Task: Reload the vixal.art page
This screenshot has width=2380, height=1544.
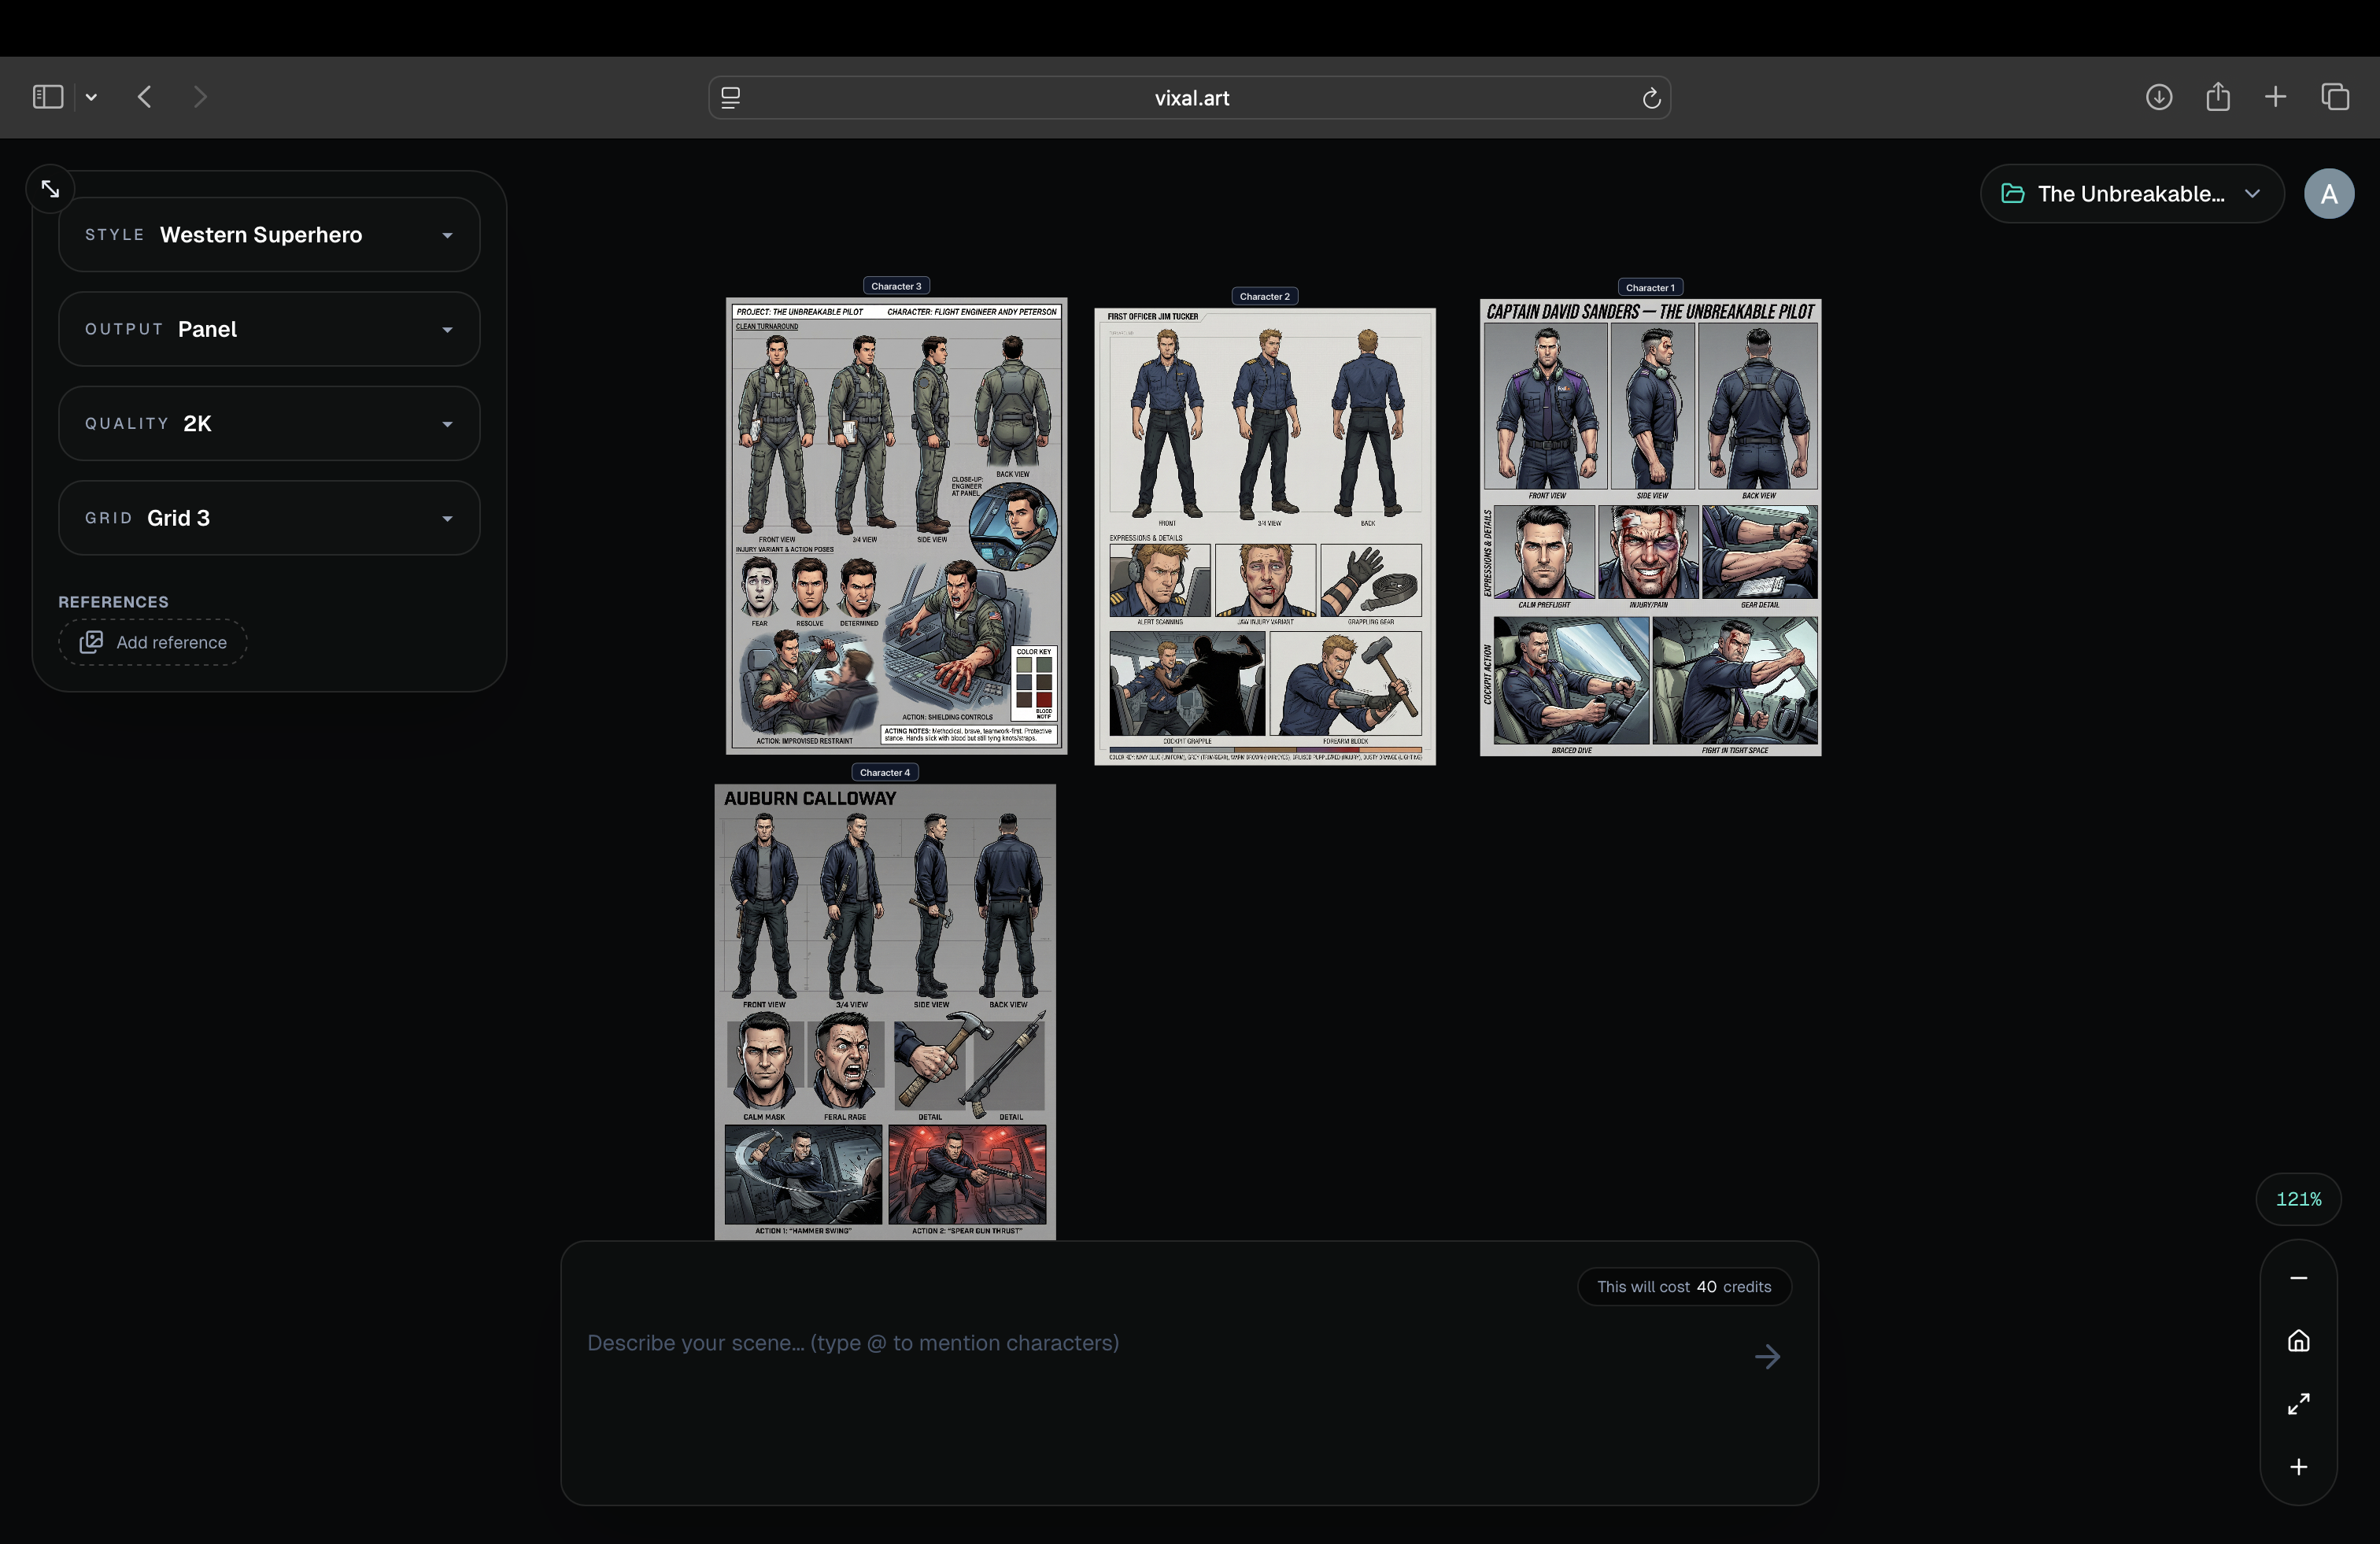Action: click(1651, 97)
